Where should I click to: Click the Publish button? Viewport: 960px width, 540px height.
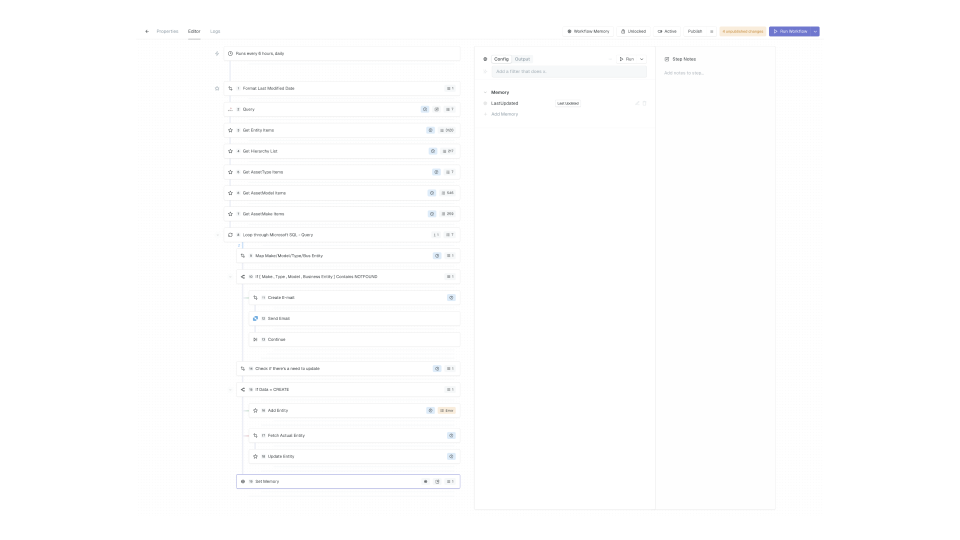click(695, 31)
